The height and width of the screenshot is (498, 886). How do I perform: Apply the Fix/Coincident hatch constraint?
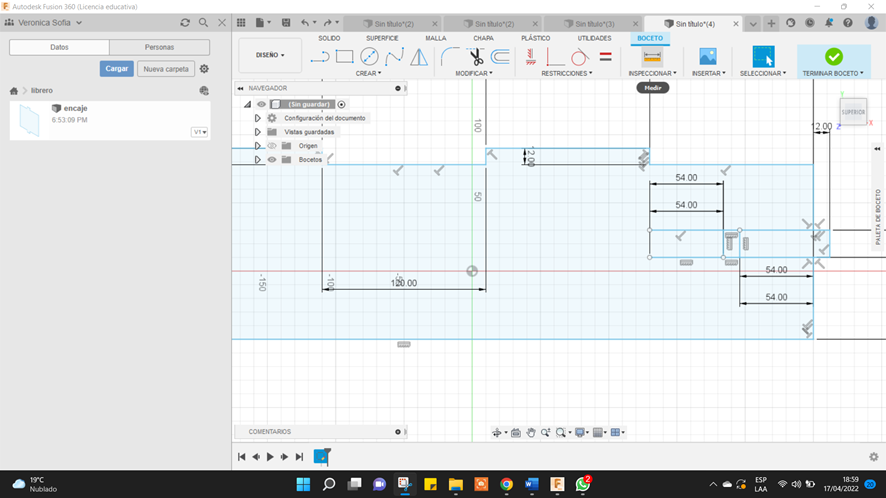(x=530, y=57)
